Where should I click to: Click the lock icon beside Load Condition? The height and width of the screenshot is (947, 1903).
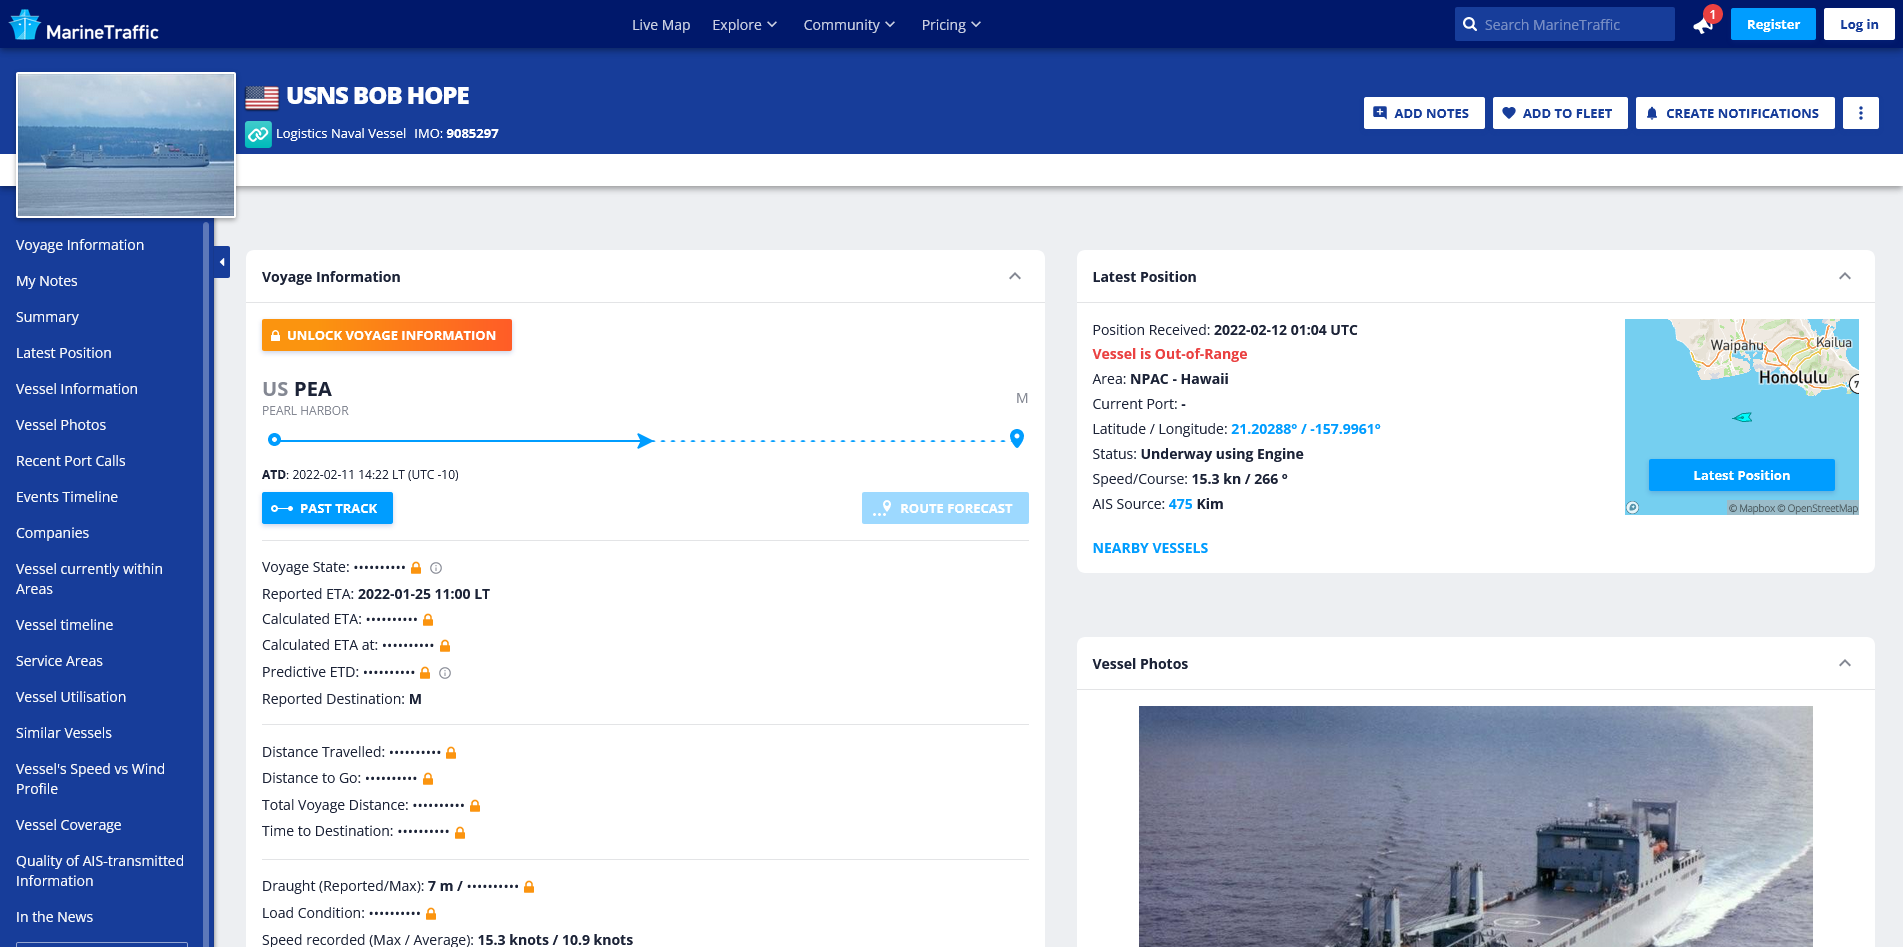tap(431, 914)
